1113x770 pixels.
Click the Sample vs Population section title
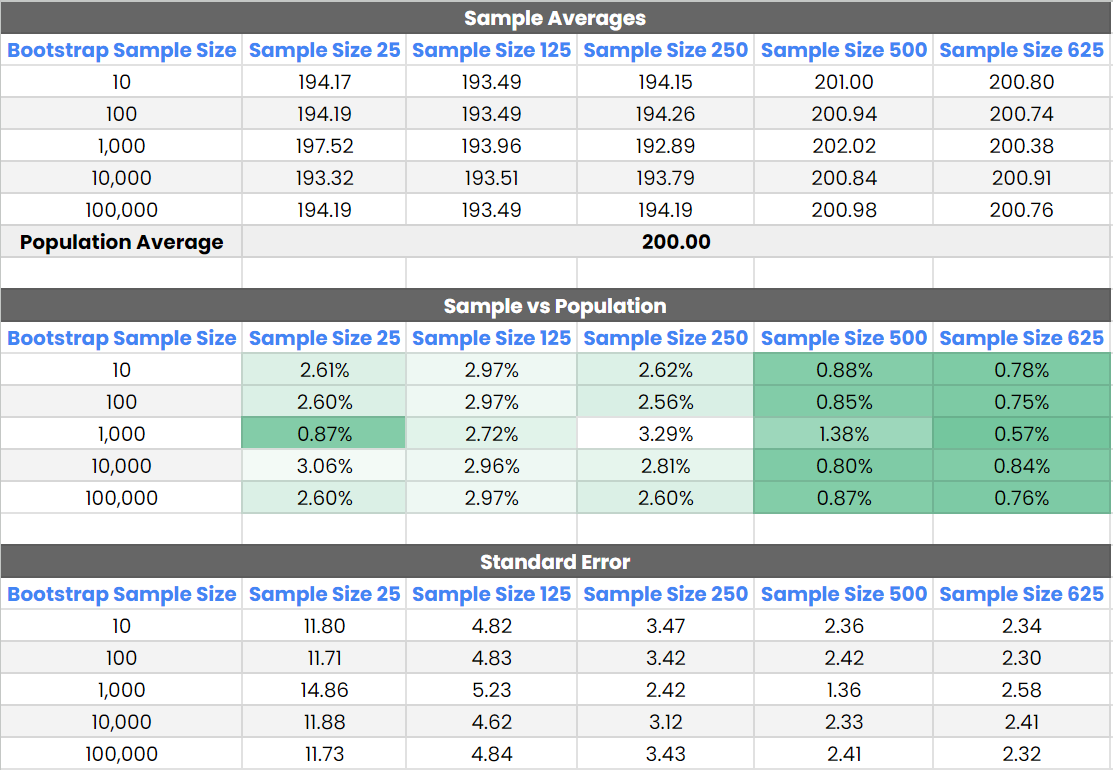(555, 306)
